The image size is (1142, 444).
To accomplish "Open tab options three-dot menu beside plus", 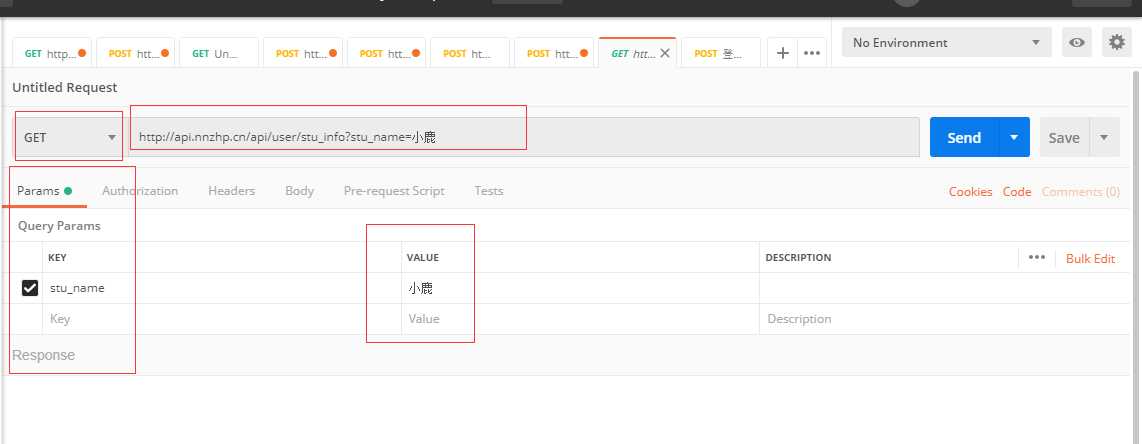I will (x=811, y=53).
